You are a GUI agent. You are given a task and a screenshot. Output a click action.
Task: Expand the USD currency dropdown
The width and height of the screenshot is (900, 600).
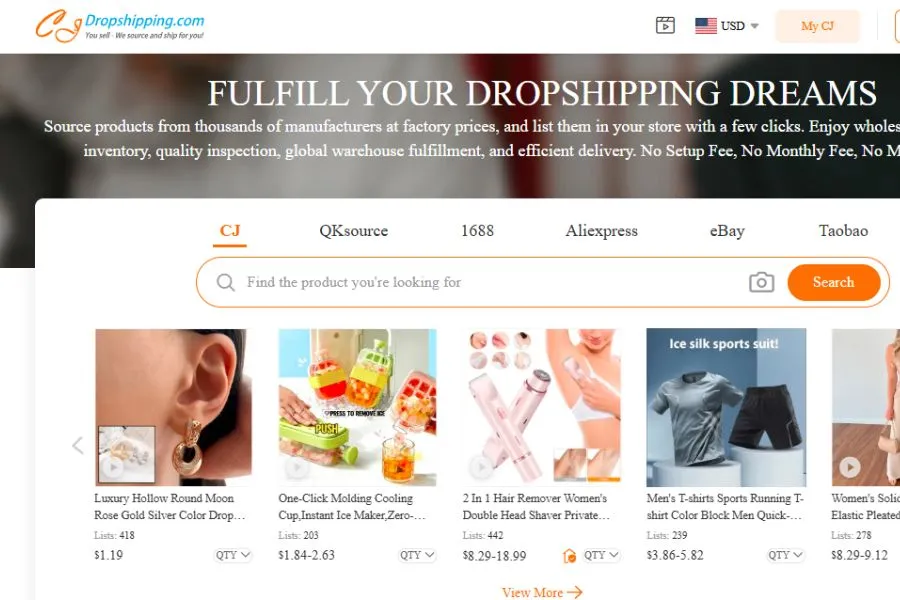tap(754, 26)
